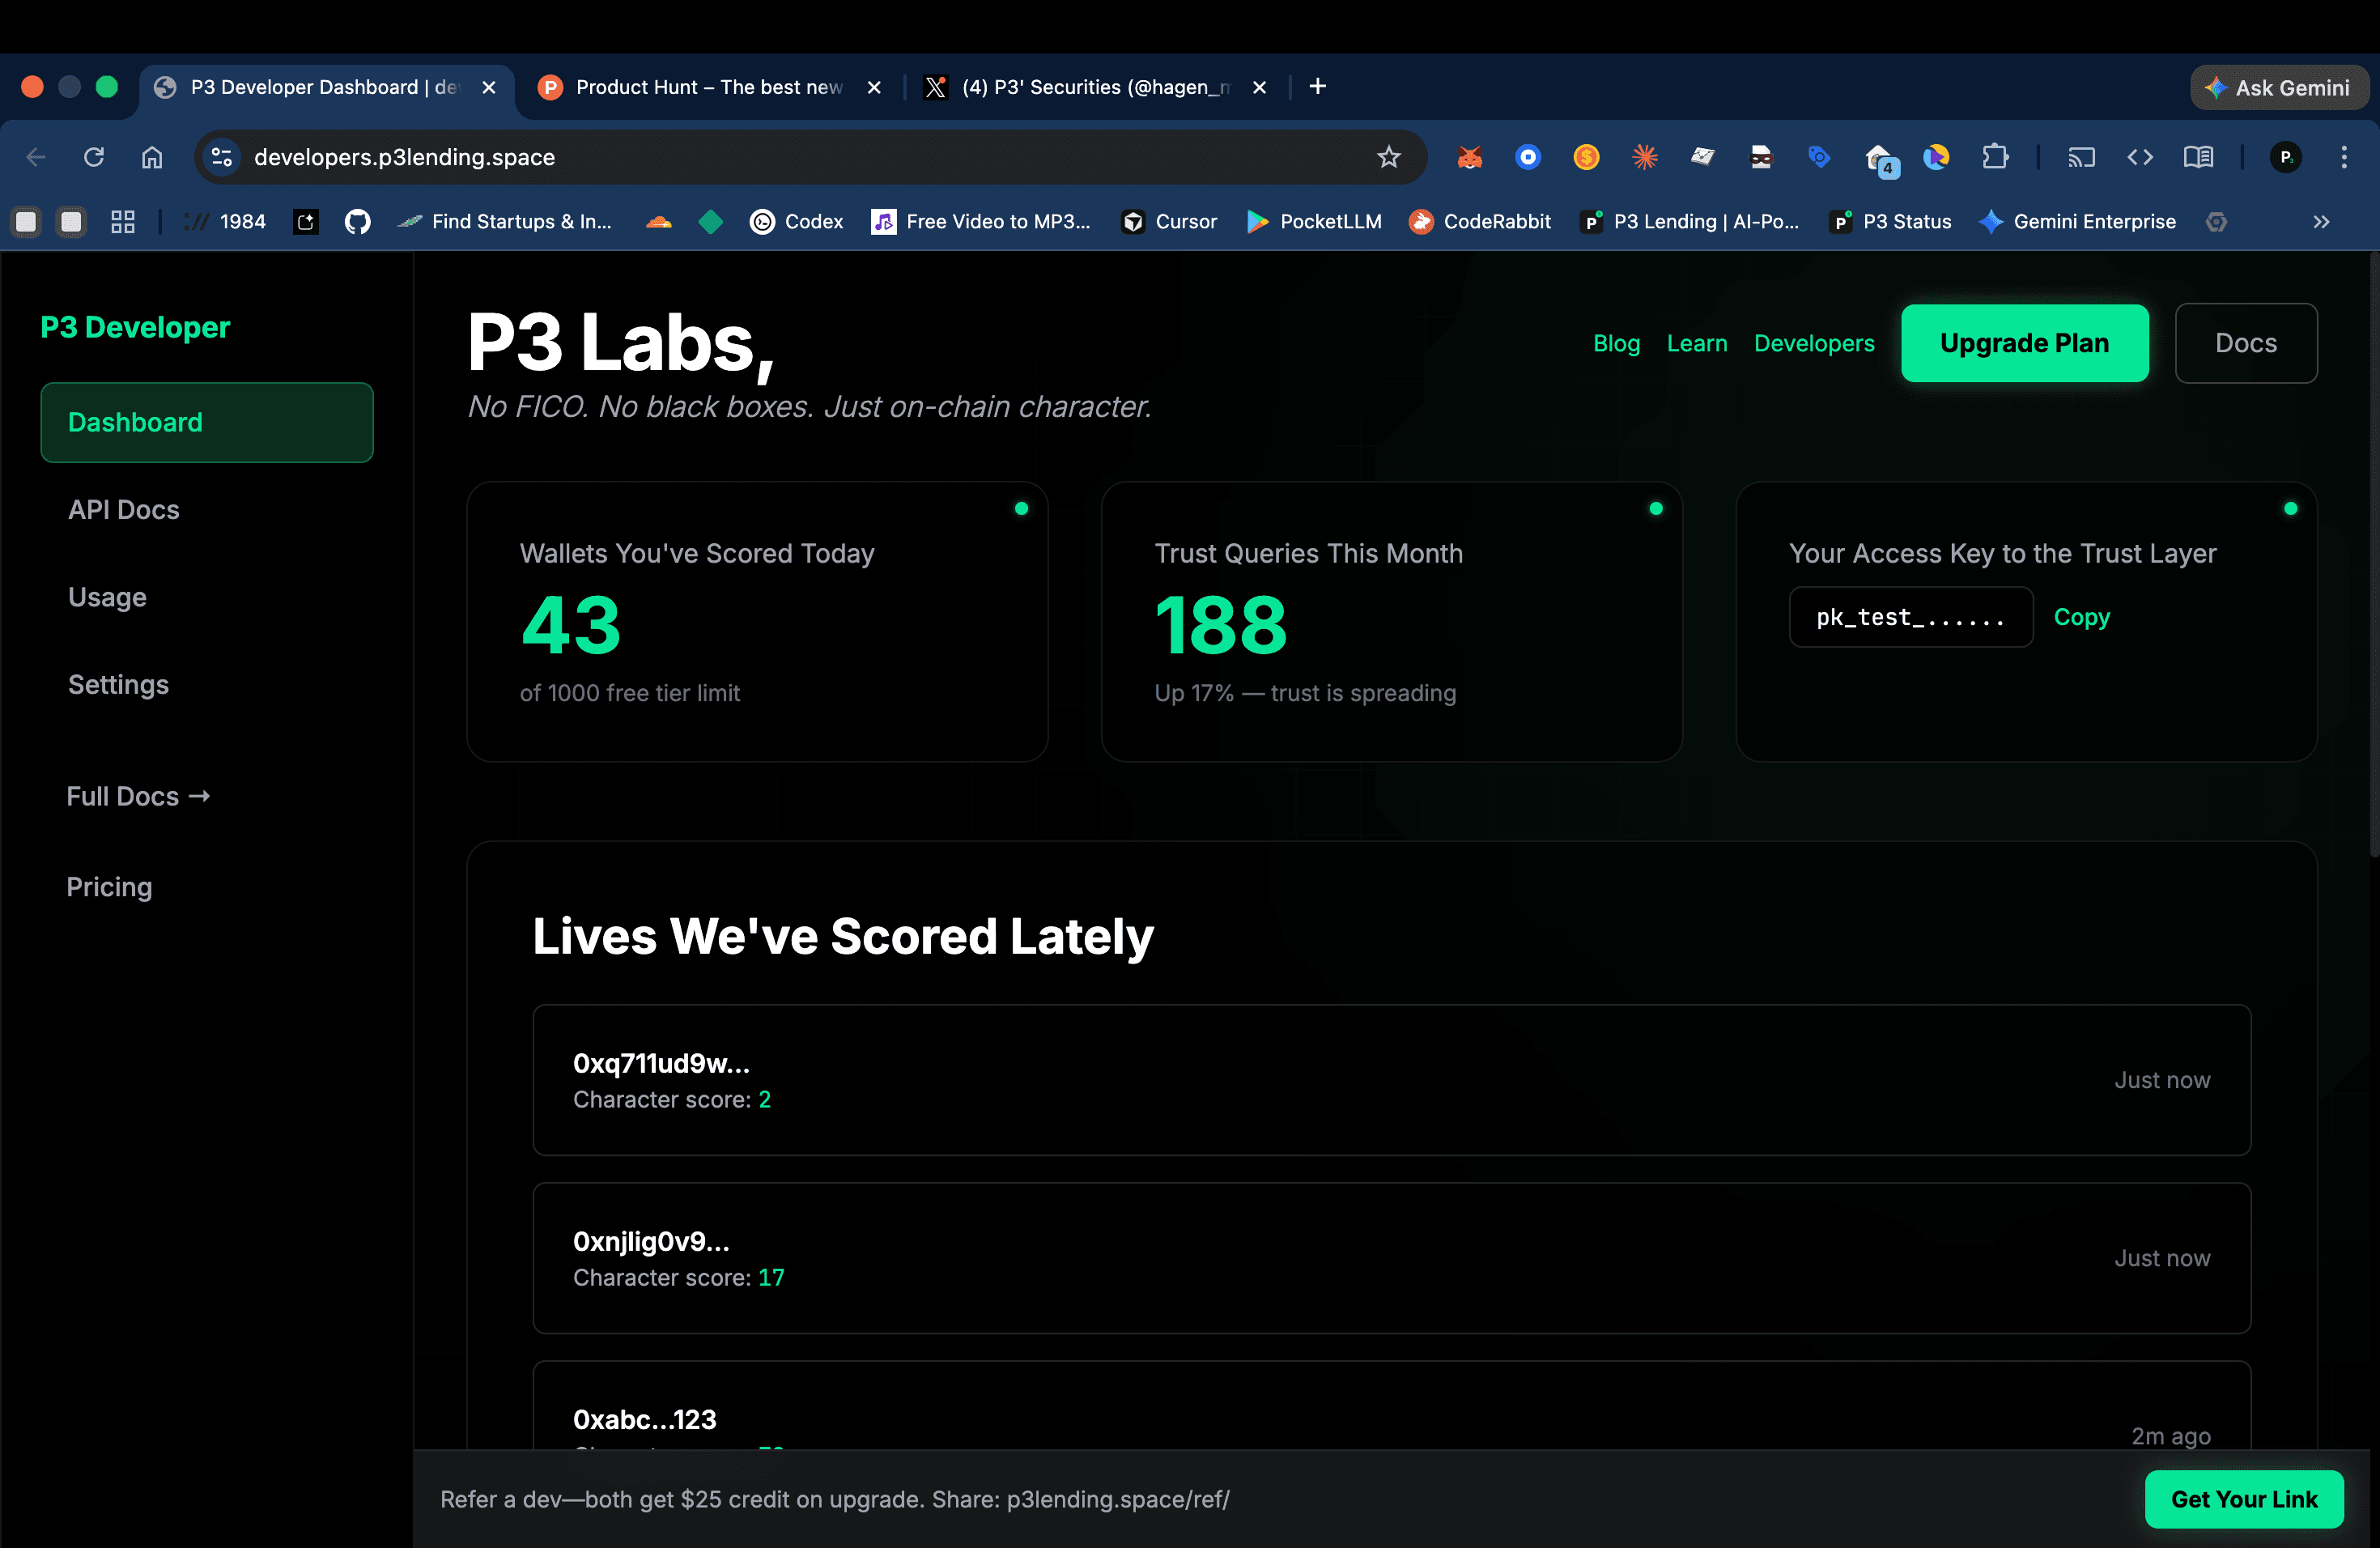This screenshot has height=1548, width=2380.
Task: Open the Gemini Enterprise bookmark
Action: coord(2077,221)
